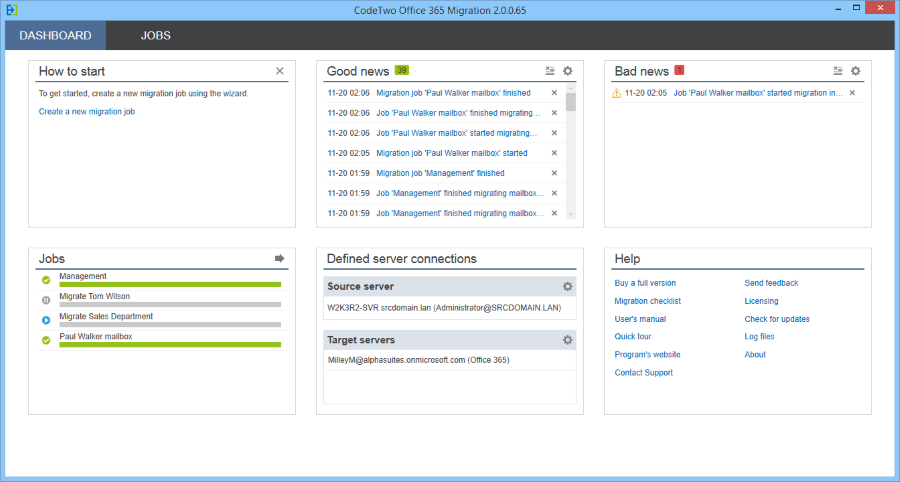Dismiss the Bad news Paul Walker entry
The width and height of the screenshot is (900, 482).
pyautogui.click(x=852, y=93)
